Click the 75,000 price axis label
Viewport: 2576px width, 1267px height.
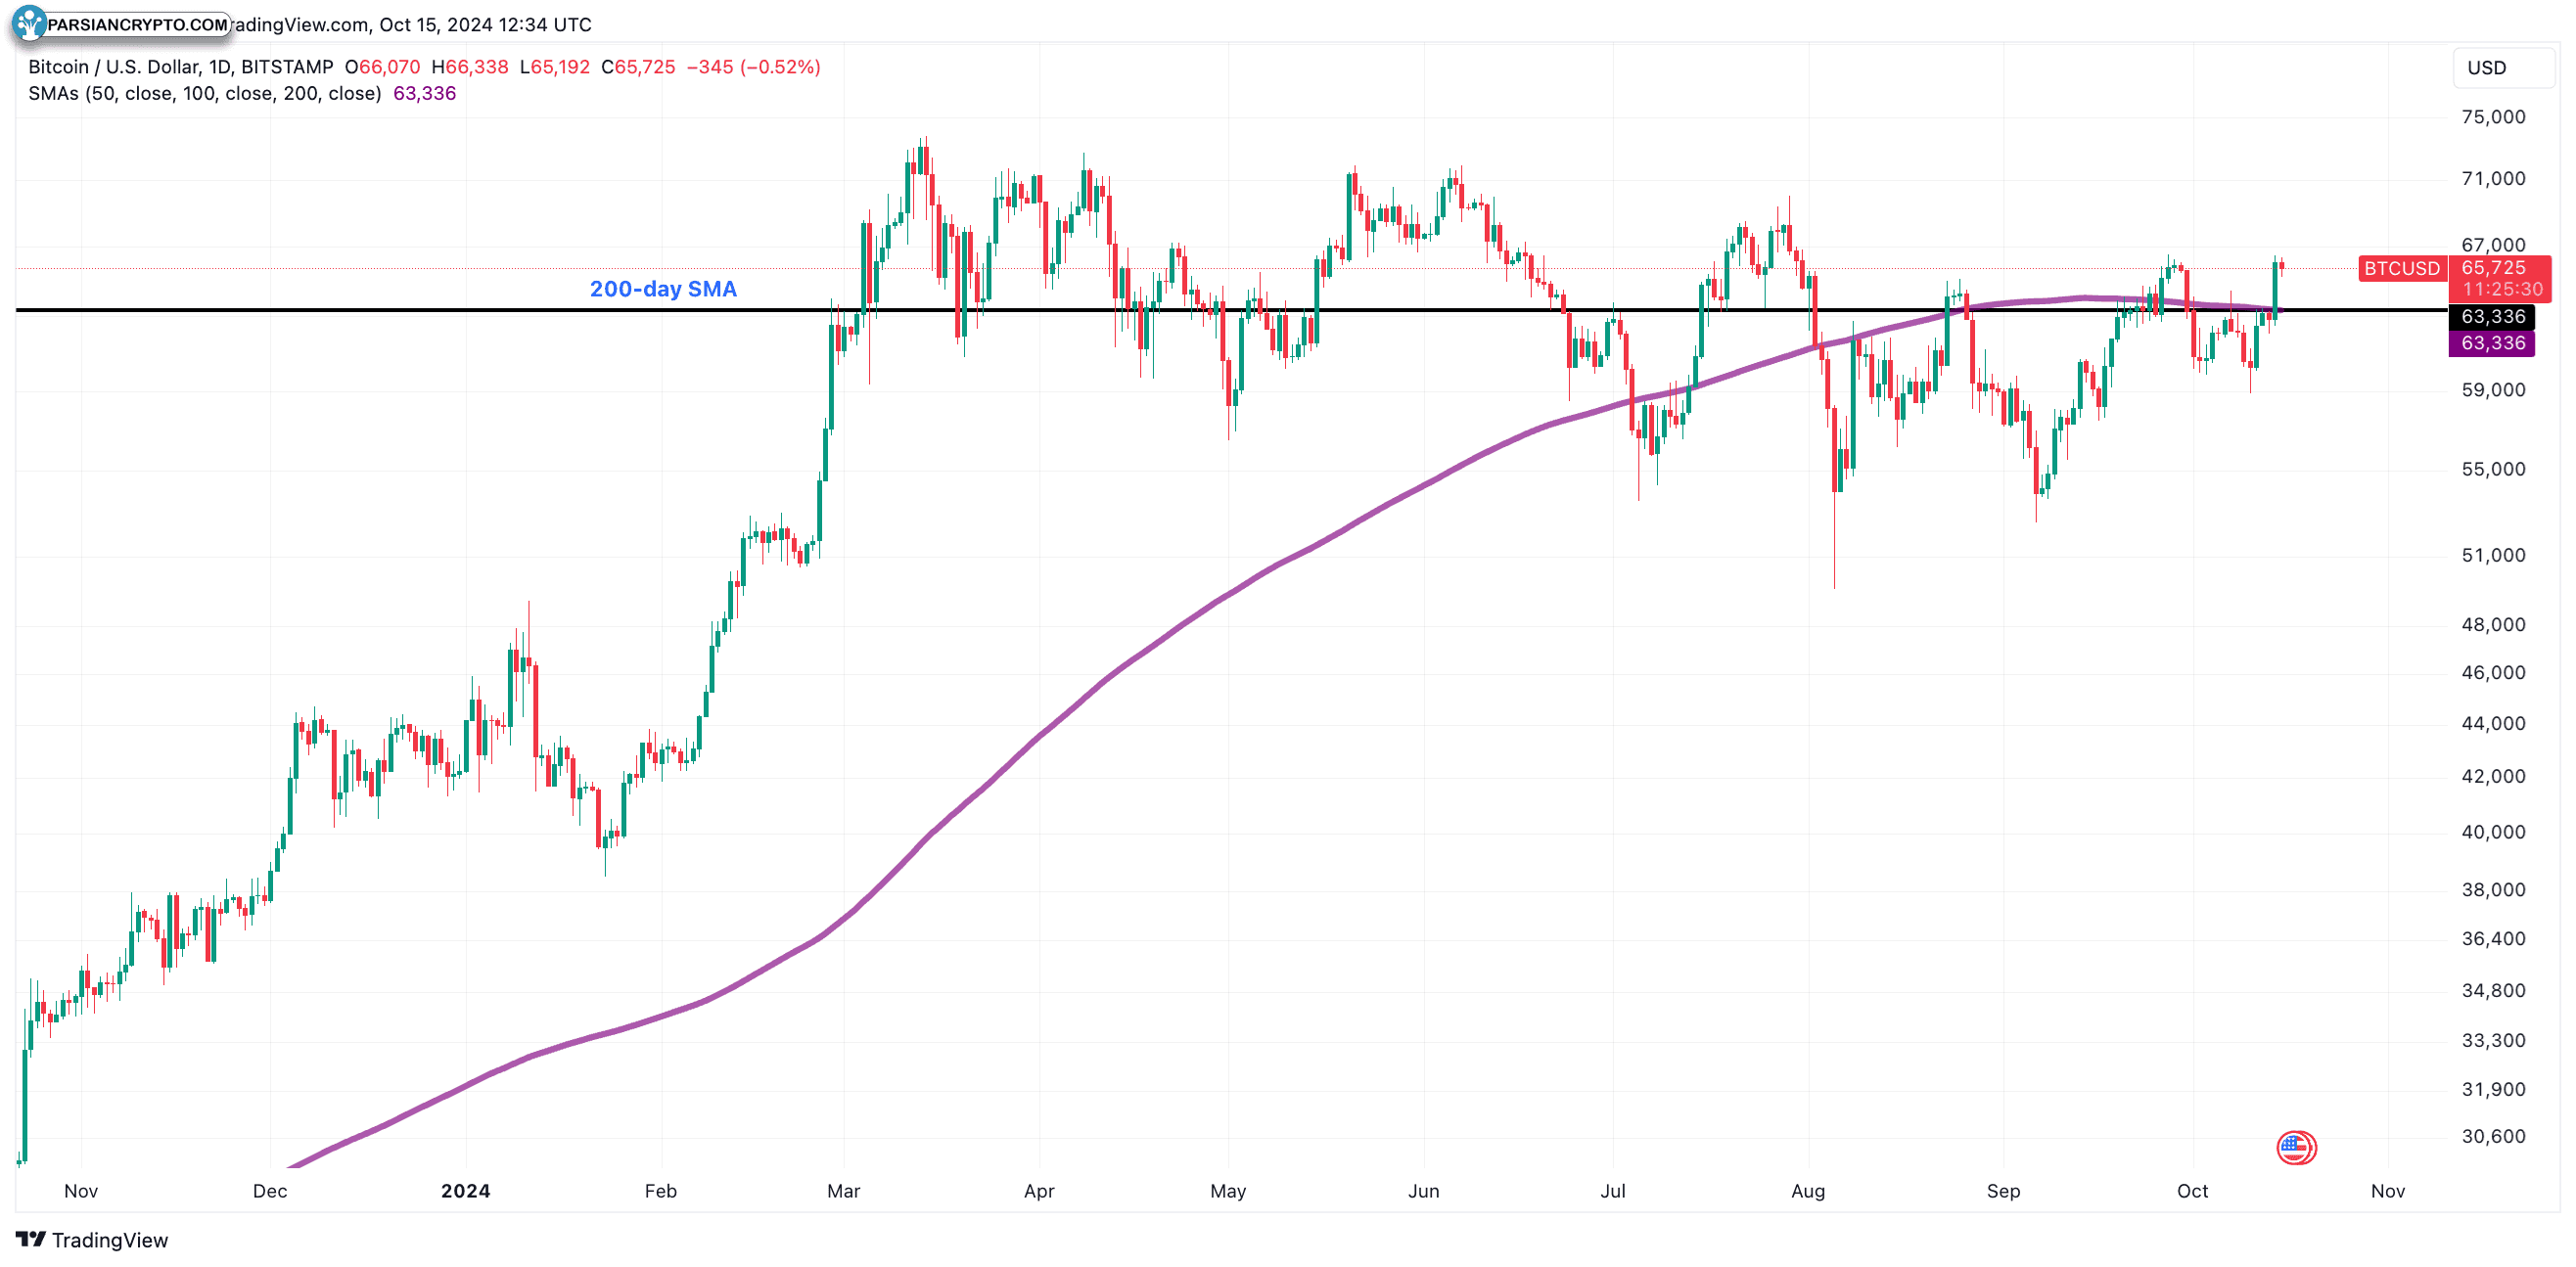coord(2493,117)
